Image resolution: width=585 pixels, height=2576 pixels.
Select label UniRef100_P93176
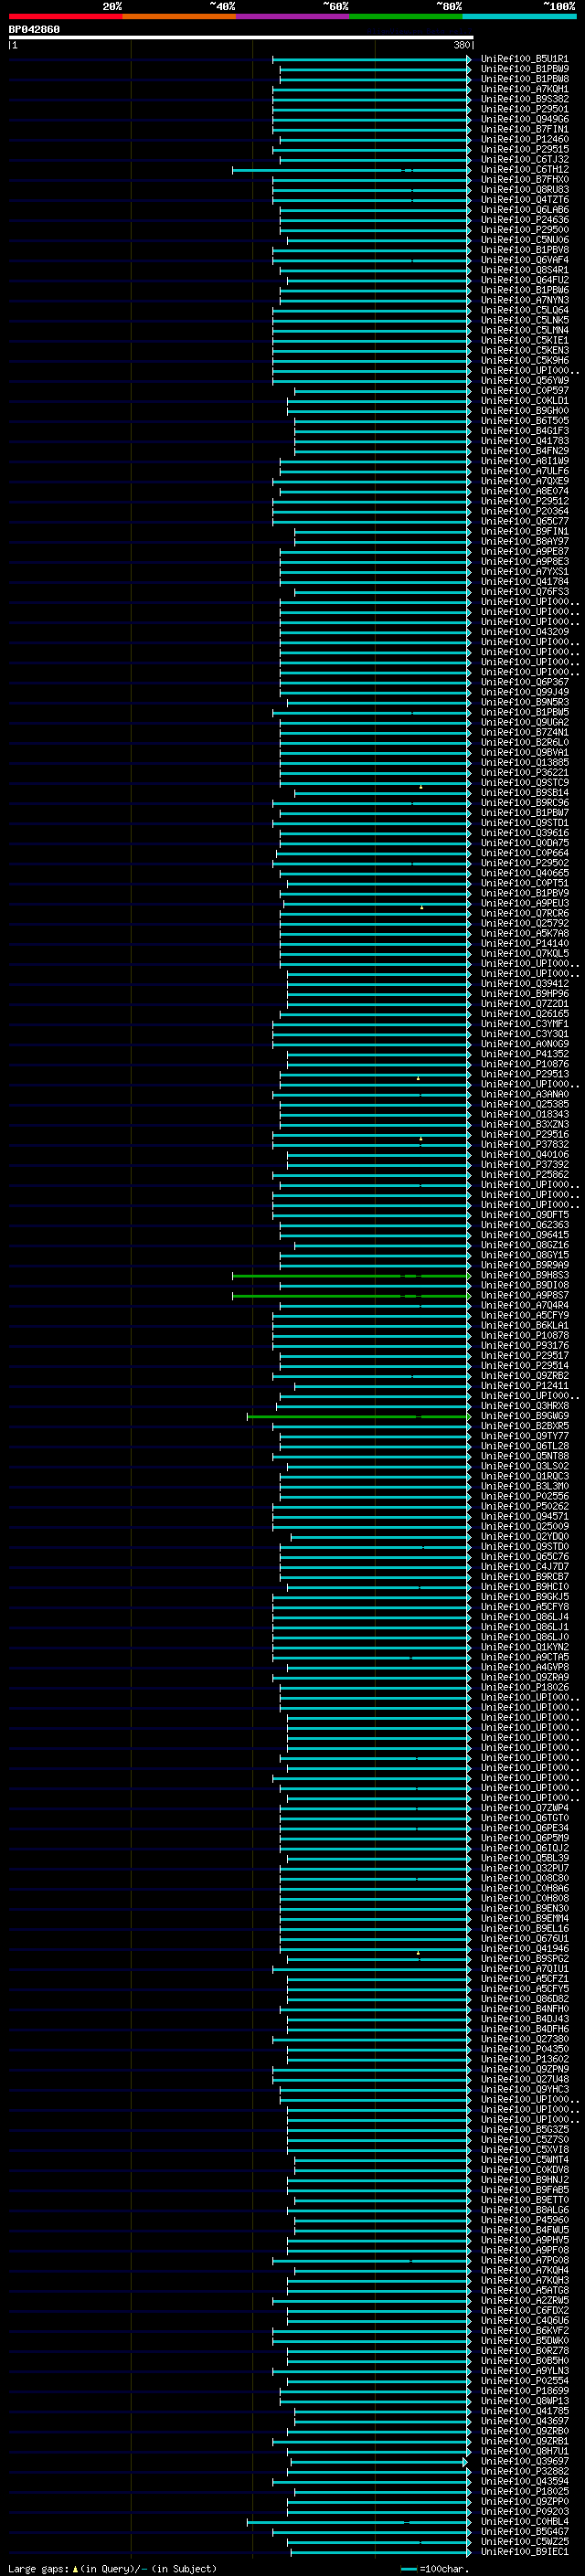click(524, 1345)
